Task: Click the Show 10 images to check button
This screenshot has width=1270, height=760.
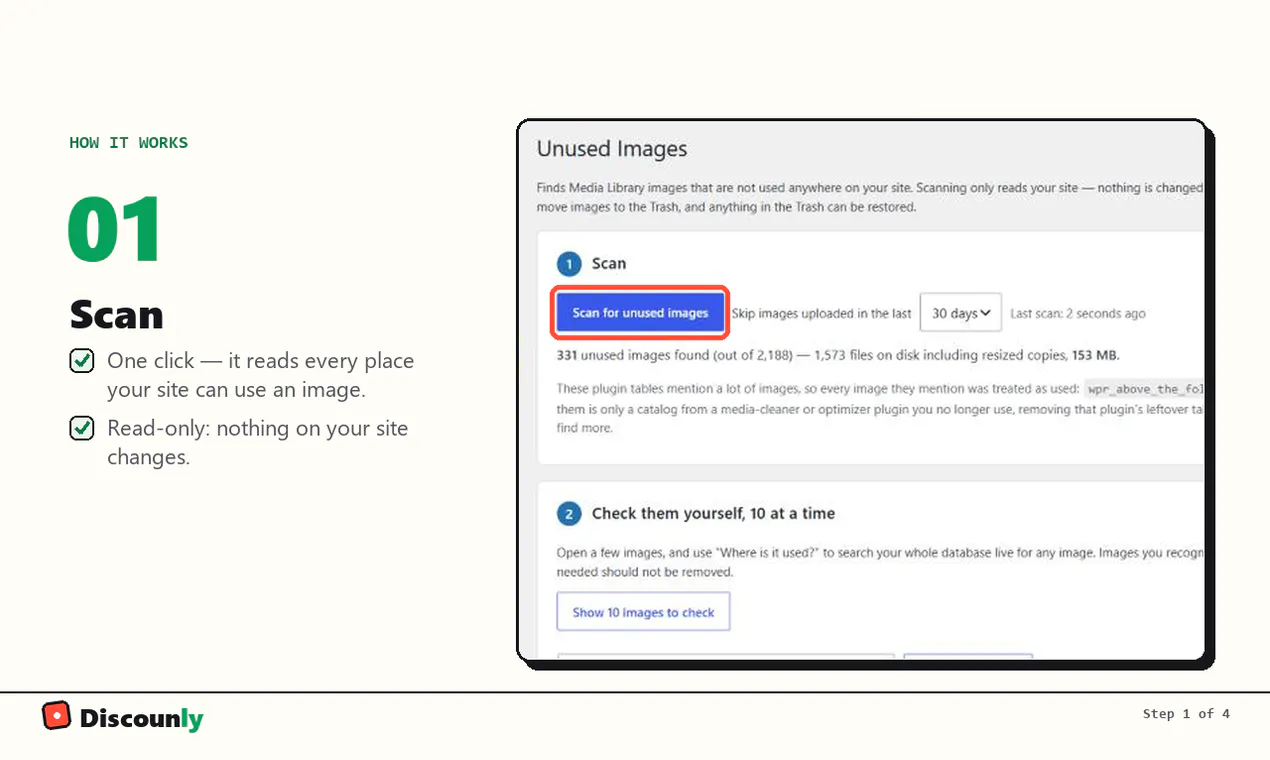Action: click(x=643, y=612)
